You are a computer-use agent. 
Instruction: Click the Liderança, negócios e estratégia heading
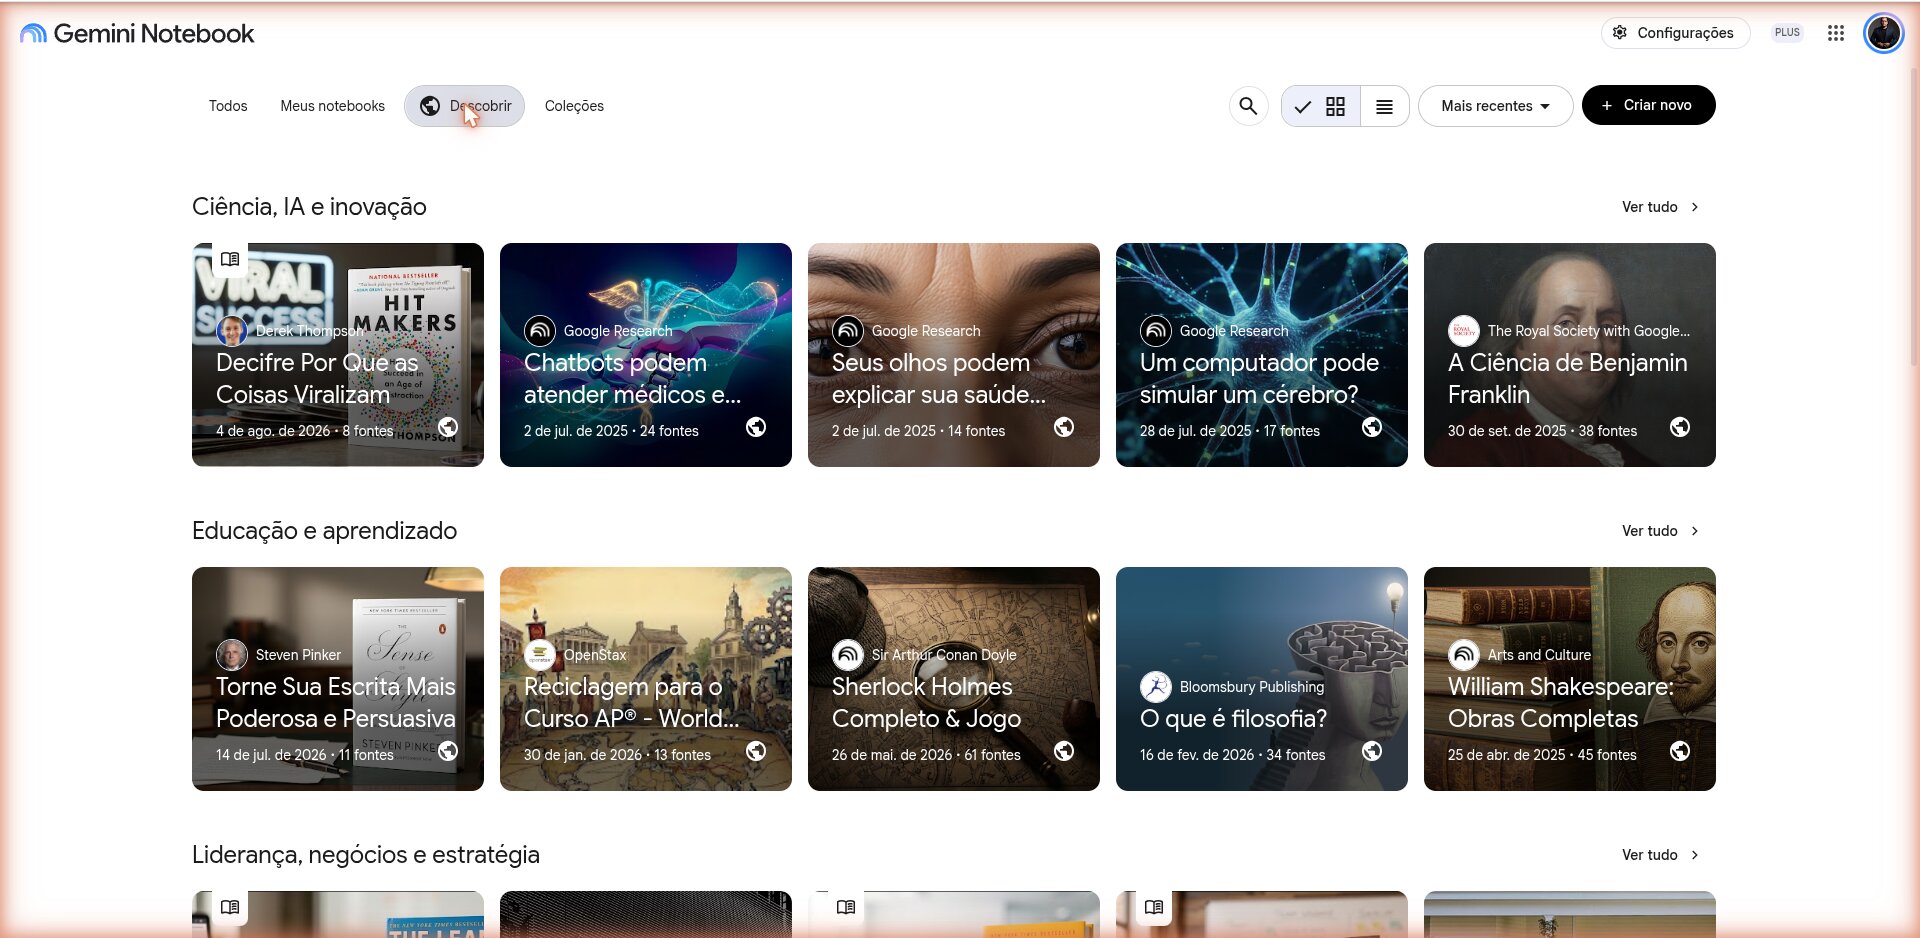tap(366, 855)
